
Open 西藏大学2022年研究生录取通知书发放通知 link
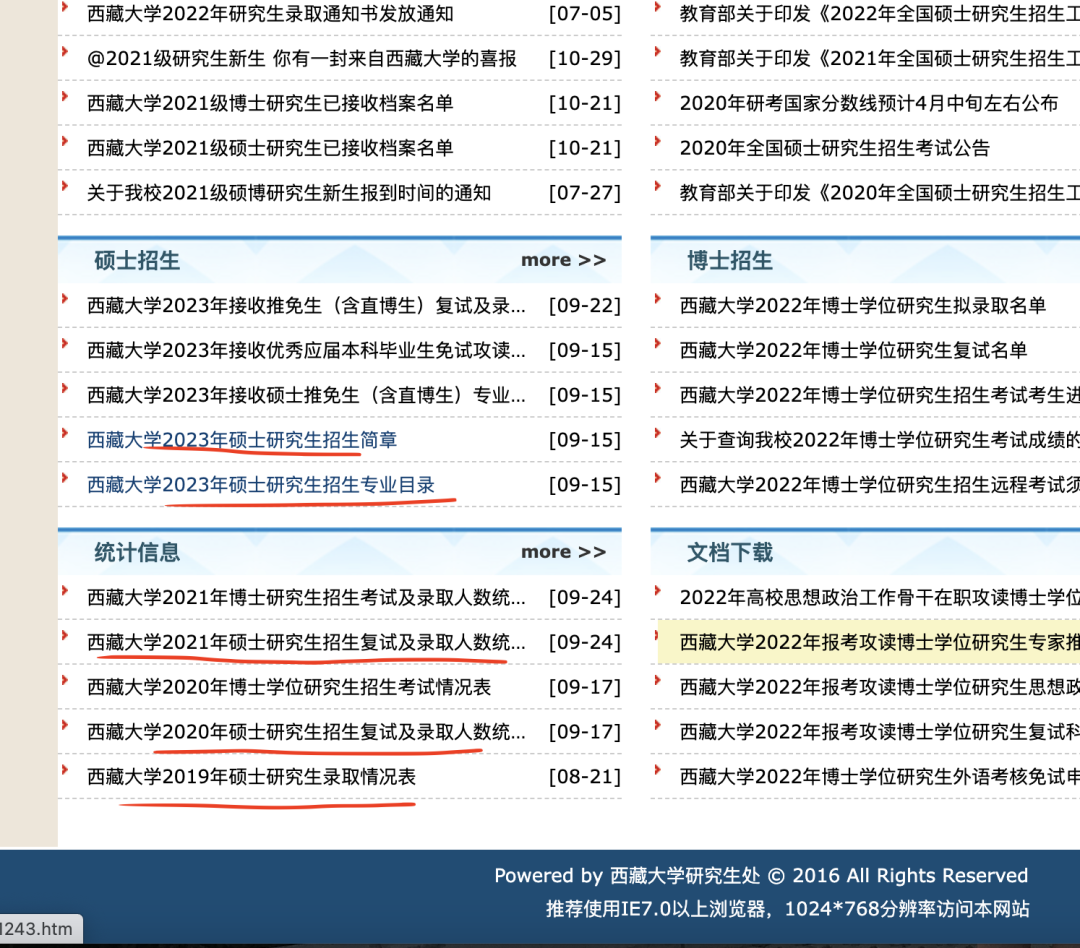[270, 14]
